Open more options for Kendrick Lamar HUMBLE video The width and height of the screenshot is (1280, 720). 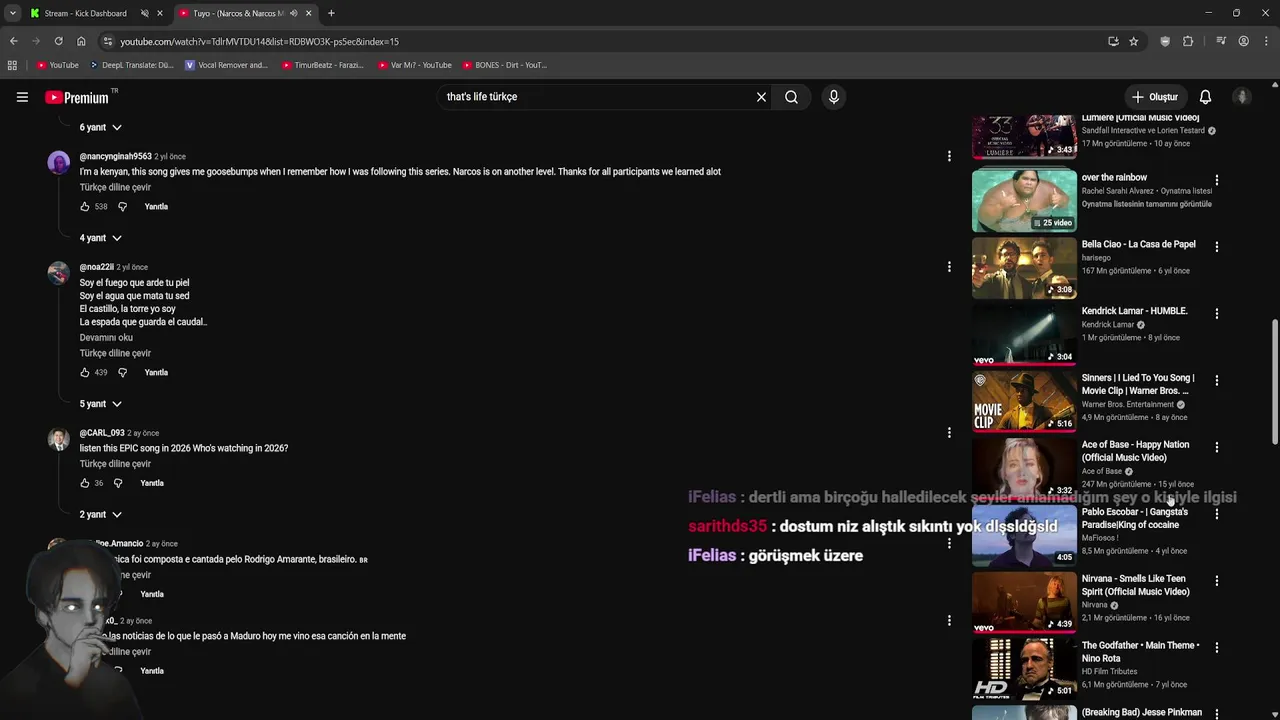tap(1217, 313)
